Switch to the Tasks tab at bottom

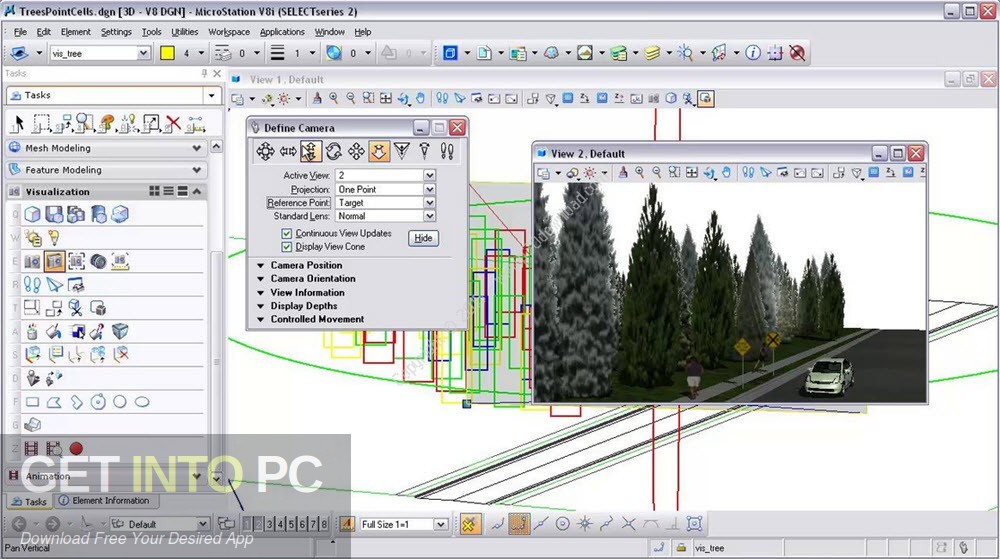tap(30, 502)
